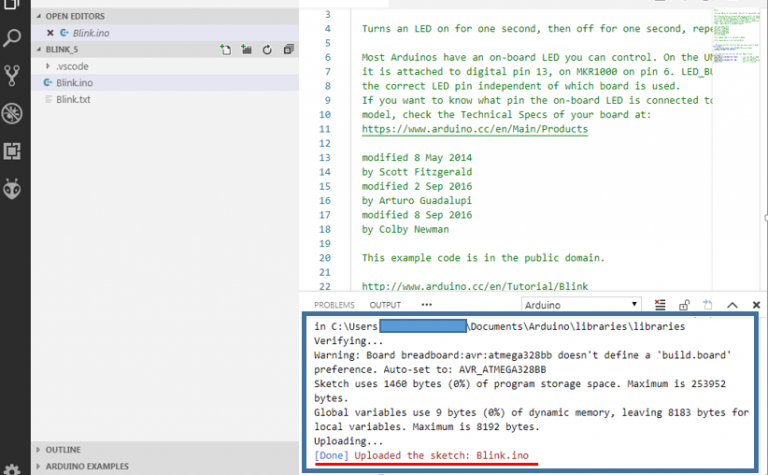The image size is (768, 475).
Task: Refresh the explorer file tree
Action: point(267,49)
